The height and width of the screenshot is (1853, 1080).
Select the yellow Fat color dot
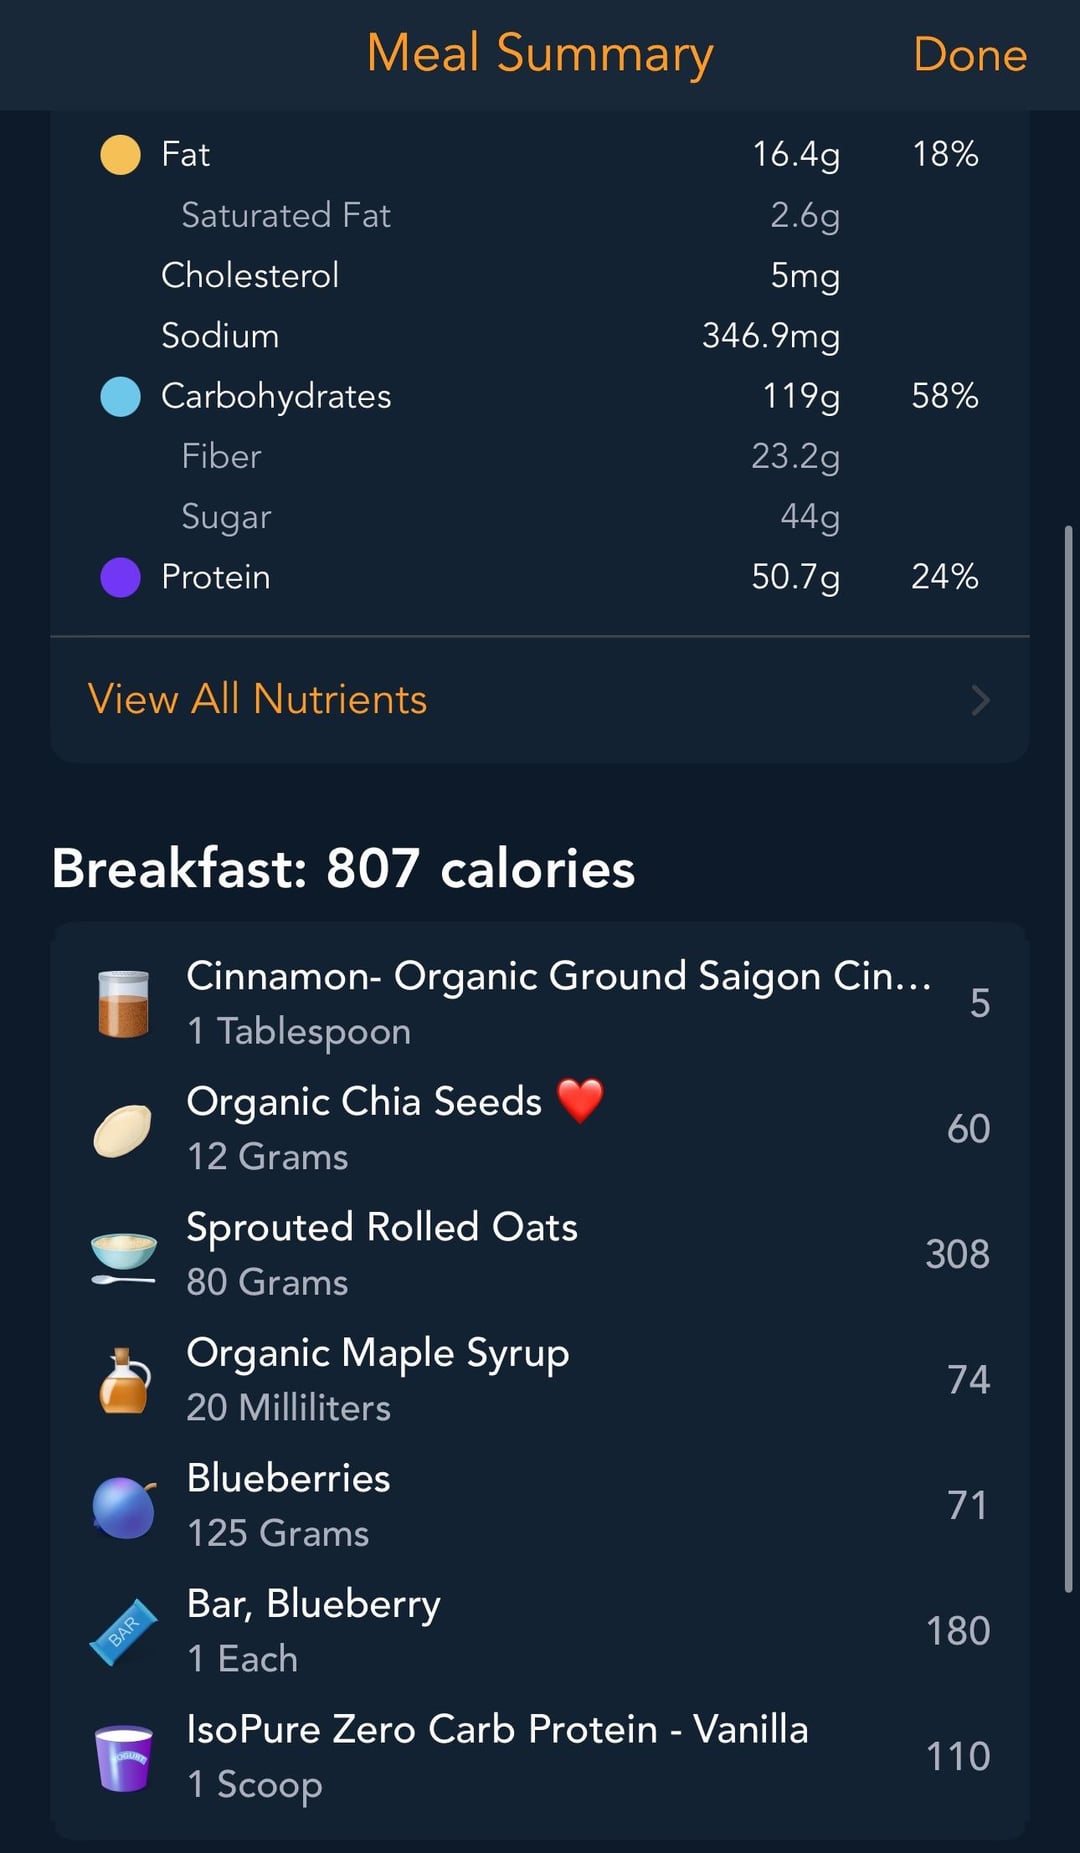coord(121,155)
